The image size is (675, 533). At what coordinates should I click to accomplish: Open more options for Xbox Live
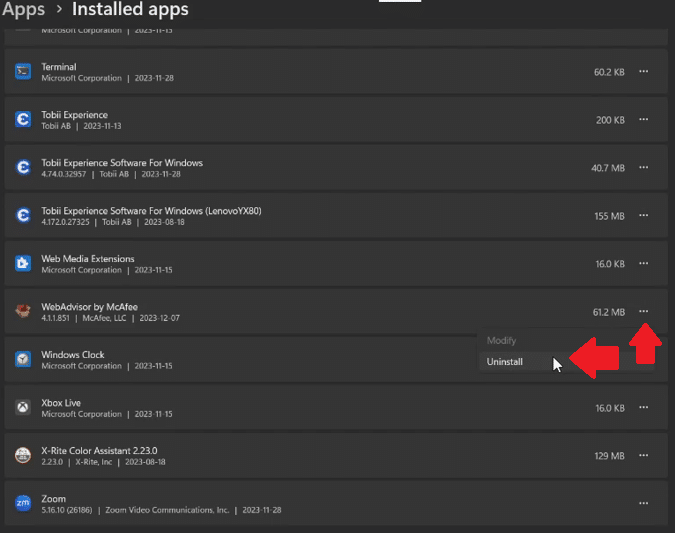(x=644, y=407)
